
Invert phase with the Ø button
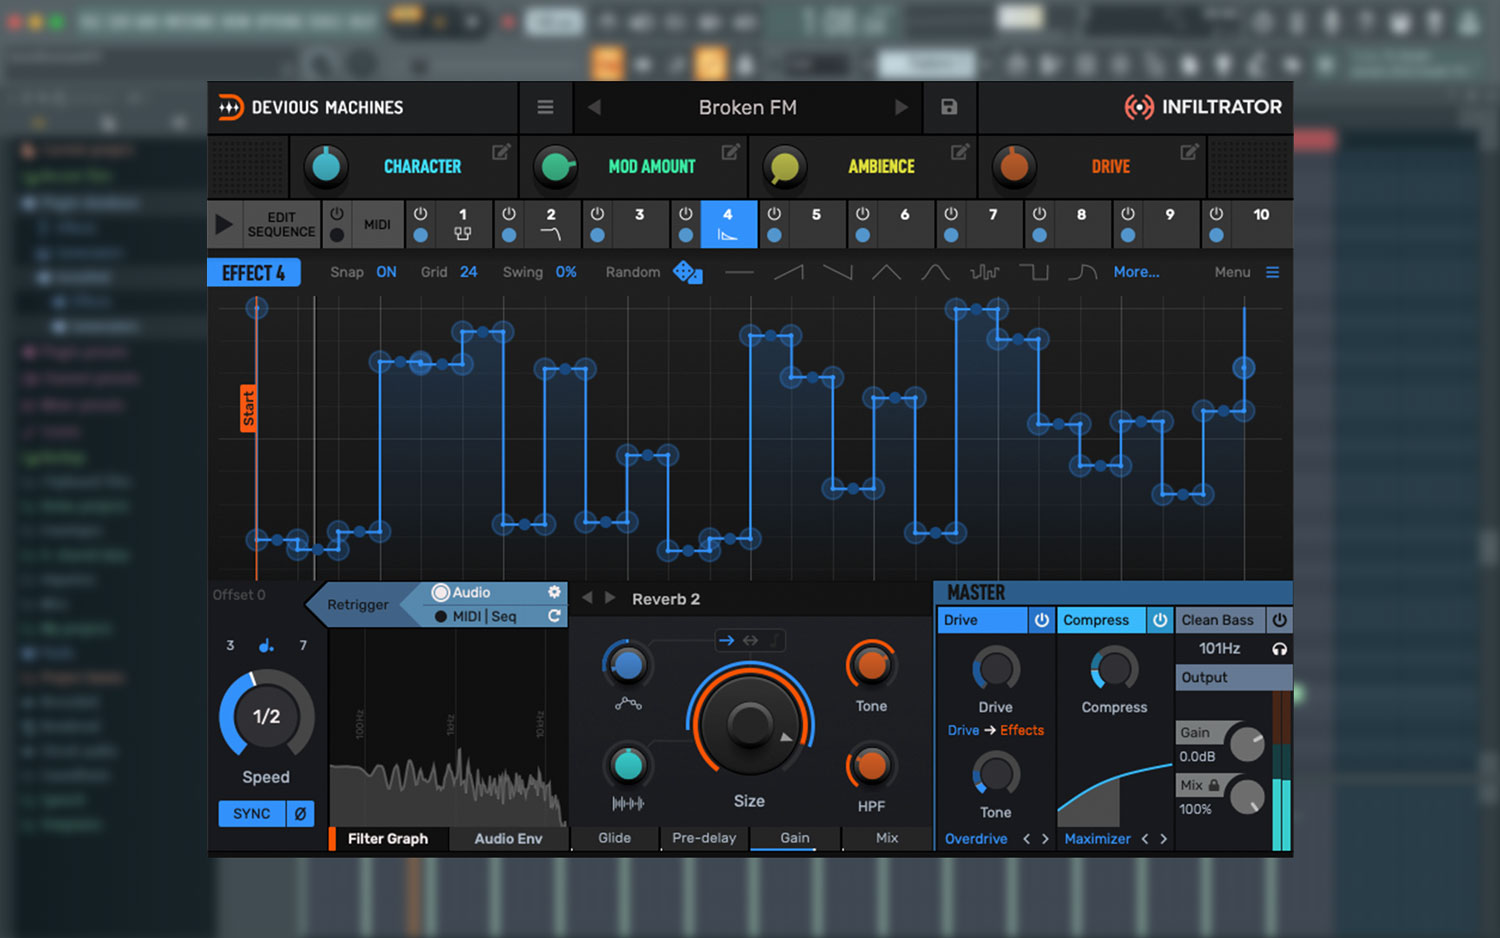coord(300,814)
